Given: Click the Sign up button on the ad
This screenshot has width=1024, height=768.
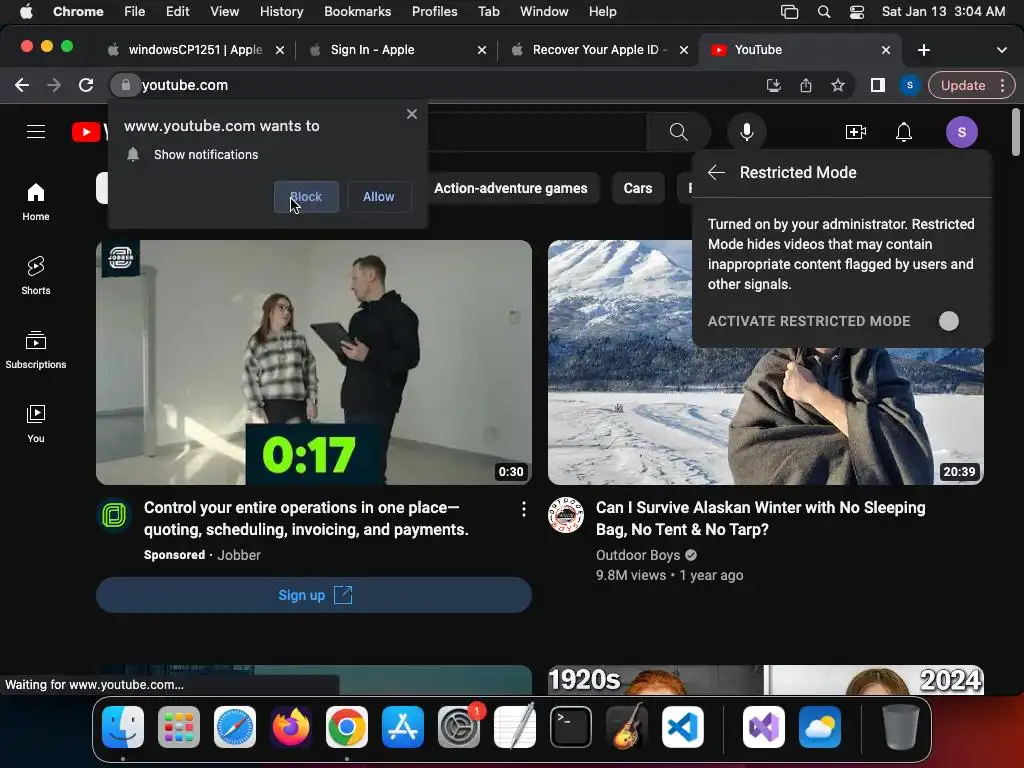Looking at the screenshot, I should coord(314,595).
